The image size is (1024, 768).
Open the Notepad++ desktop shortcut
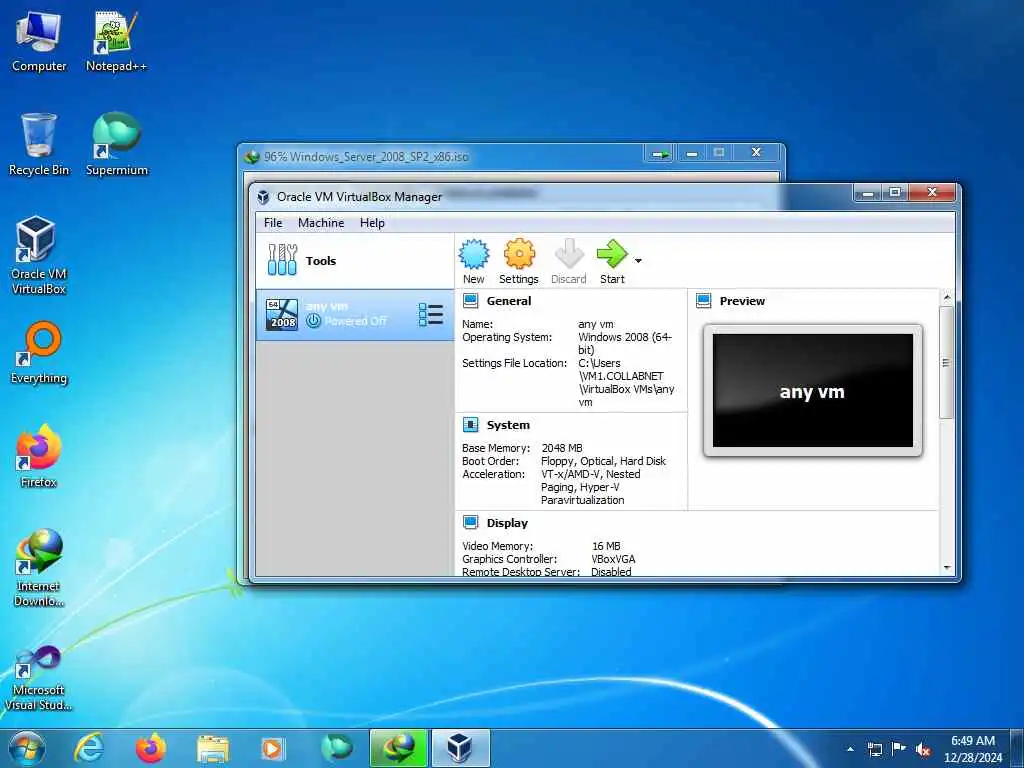tap(116, 42)
